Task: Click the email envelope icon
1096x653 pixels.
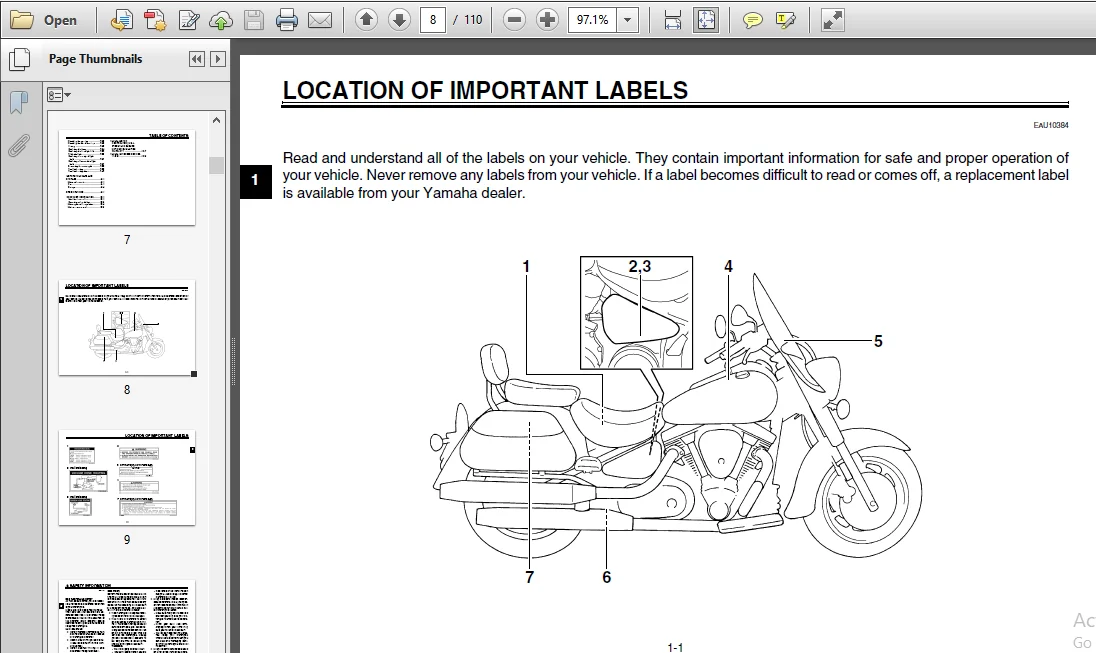Action: click(x=320, y=20)
